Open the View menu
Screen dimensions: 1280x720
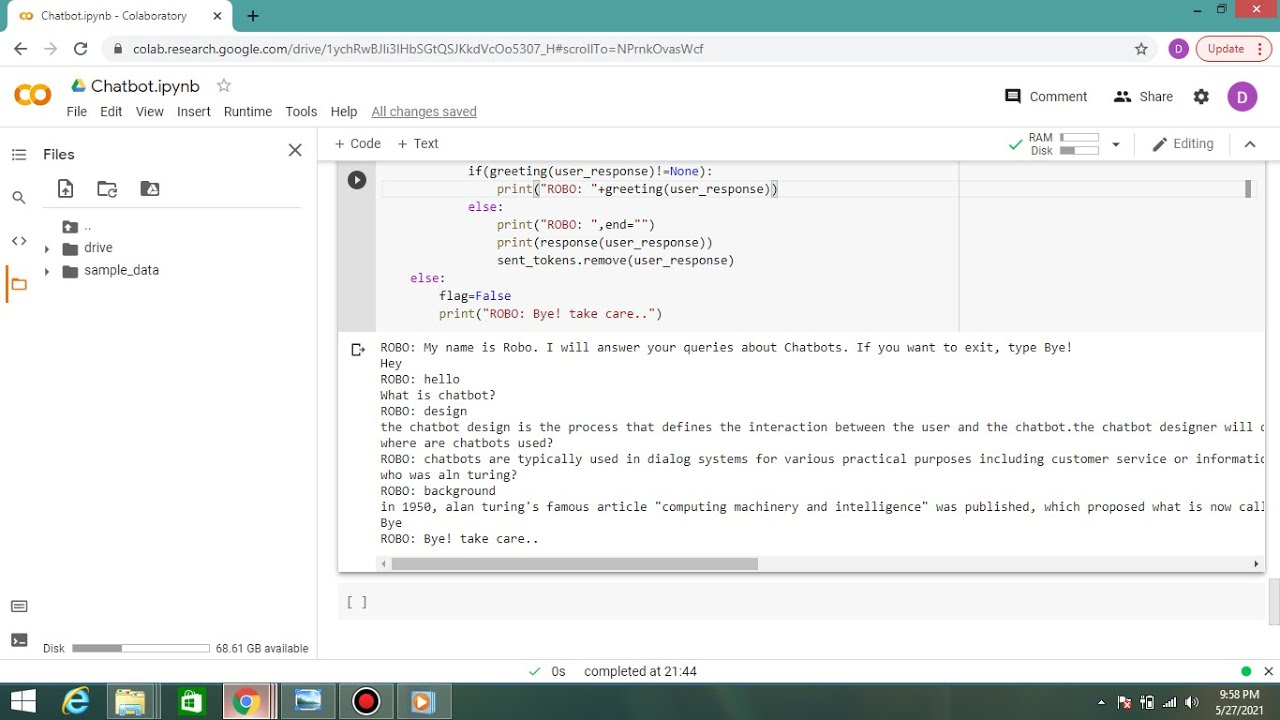click(150, 111)
